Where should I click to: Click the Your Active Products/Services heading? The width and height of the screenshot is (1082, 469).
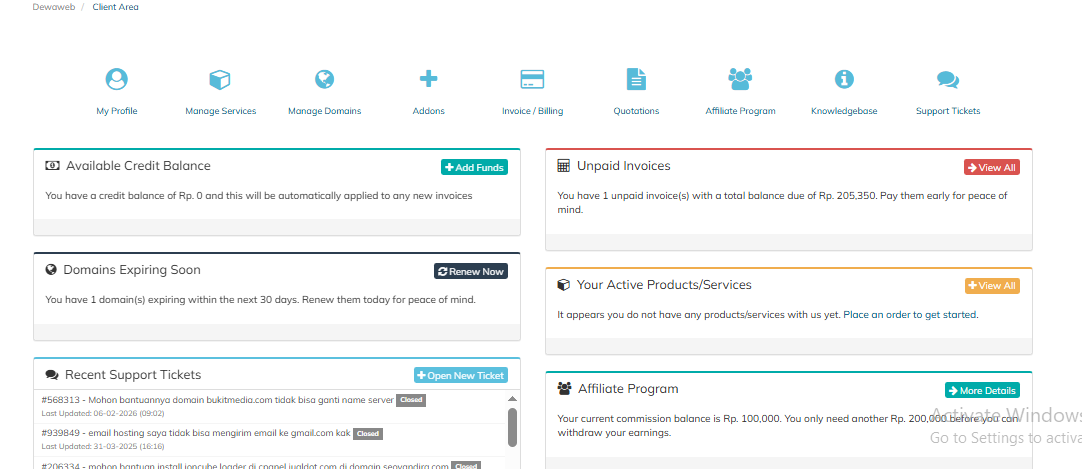click(664, 285)
